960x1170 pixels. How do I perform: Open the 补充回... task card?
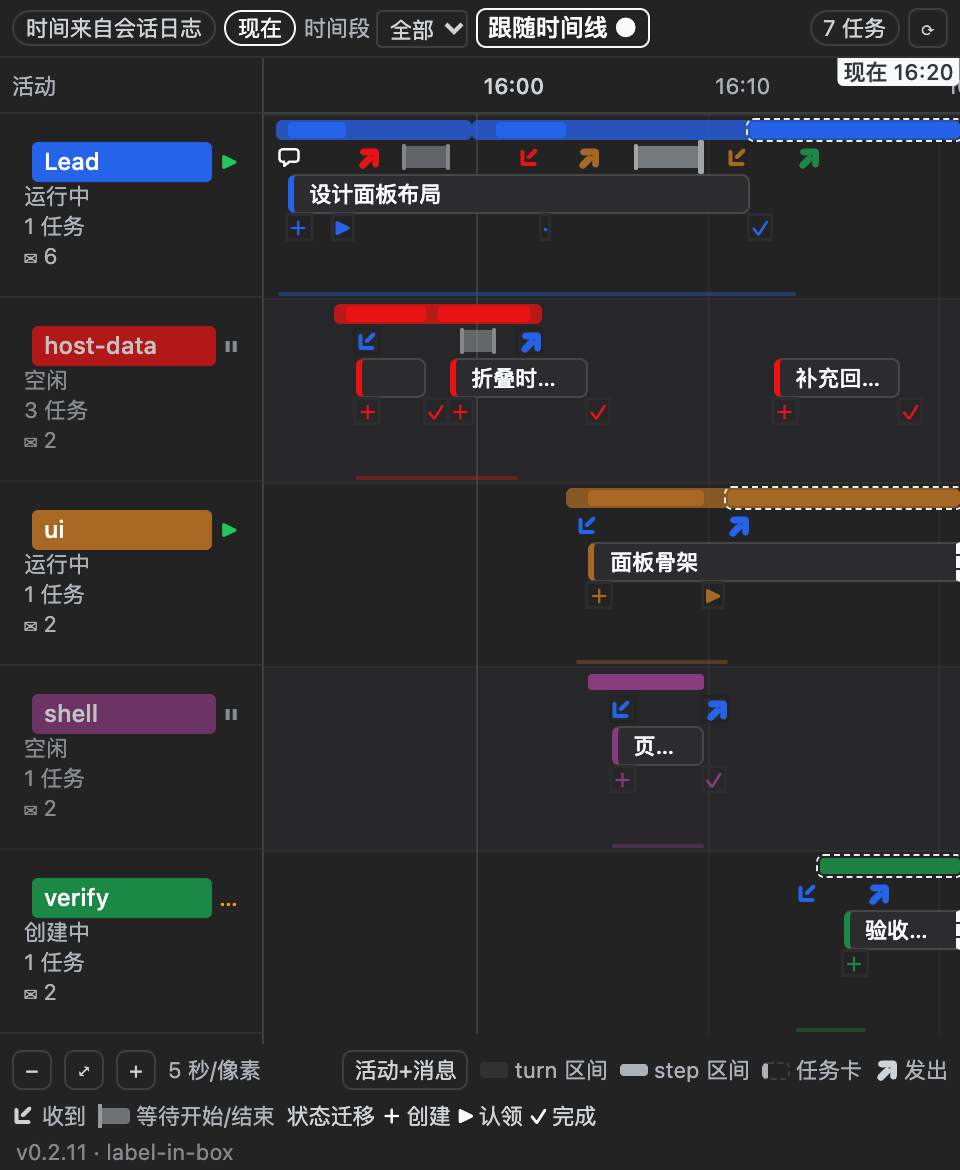point(836,378)
